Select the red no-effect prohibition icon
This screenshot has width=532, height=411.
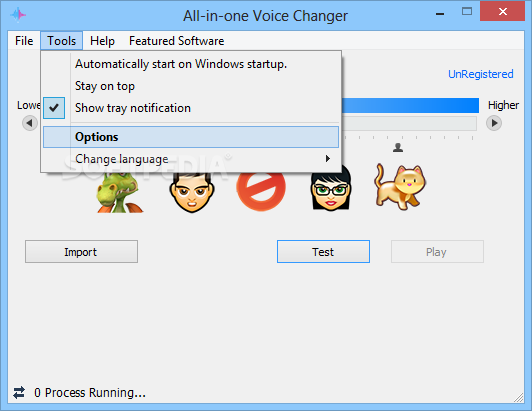click(x=261, y=191)
